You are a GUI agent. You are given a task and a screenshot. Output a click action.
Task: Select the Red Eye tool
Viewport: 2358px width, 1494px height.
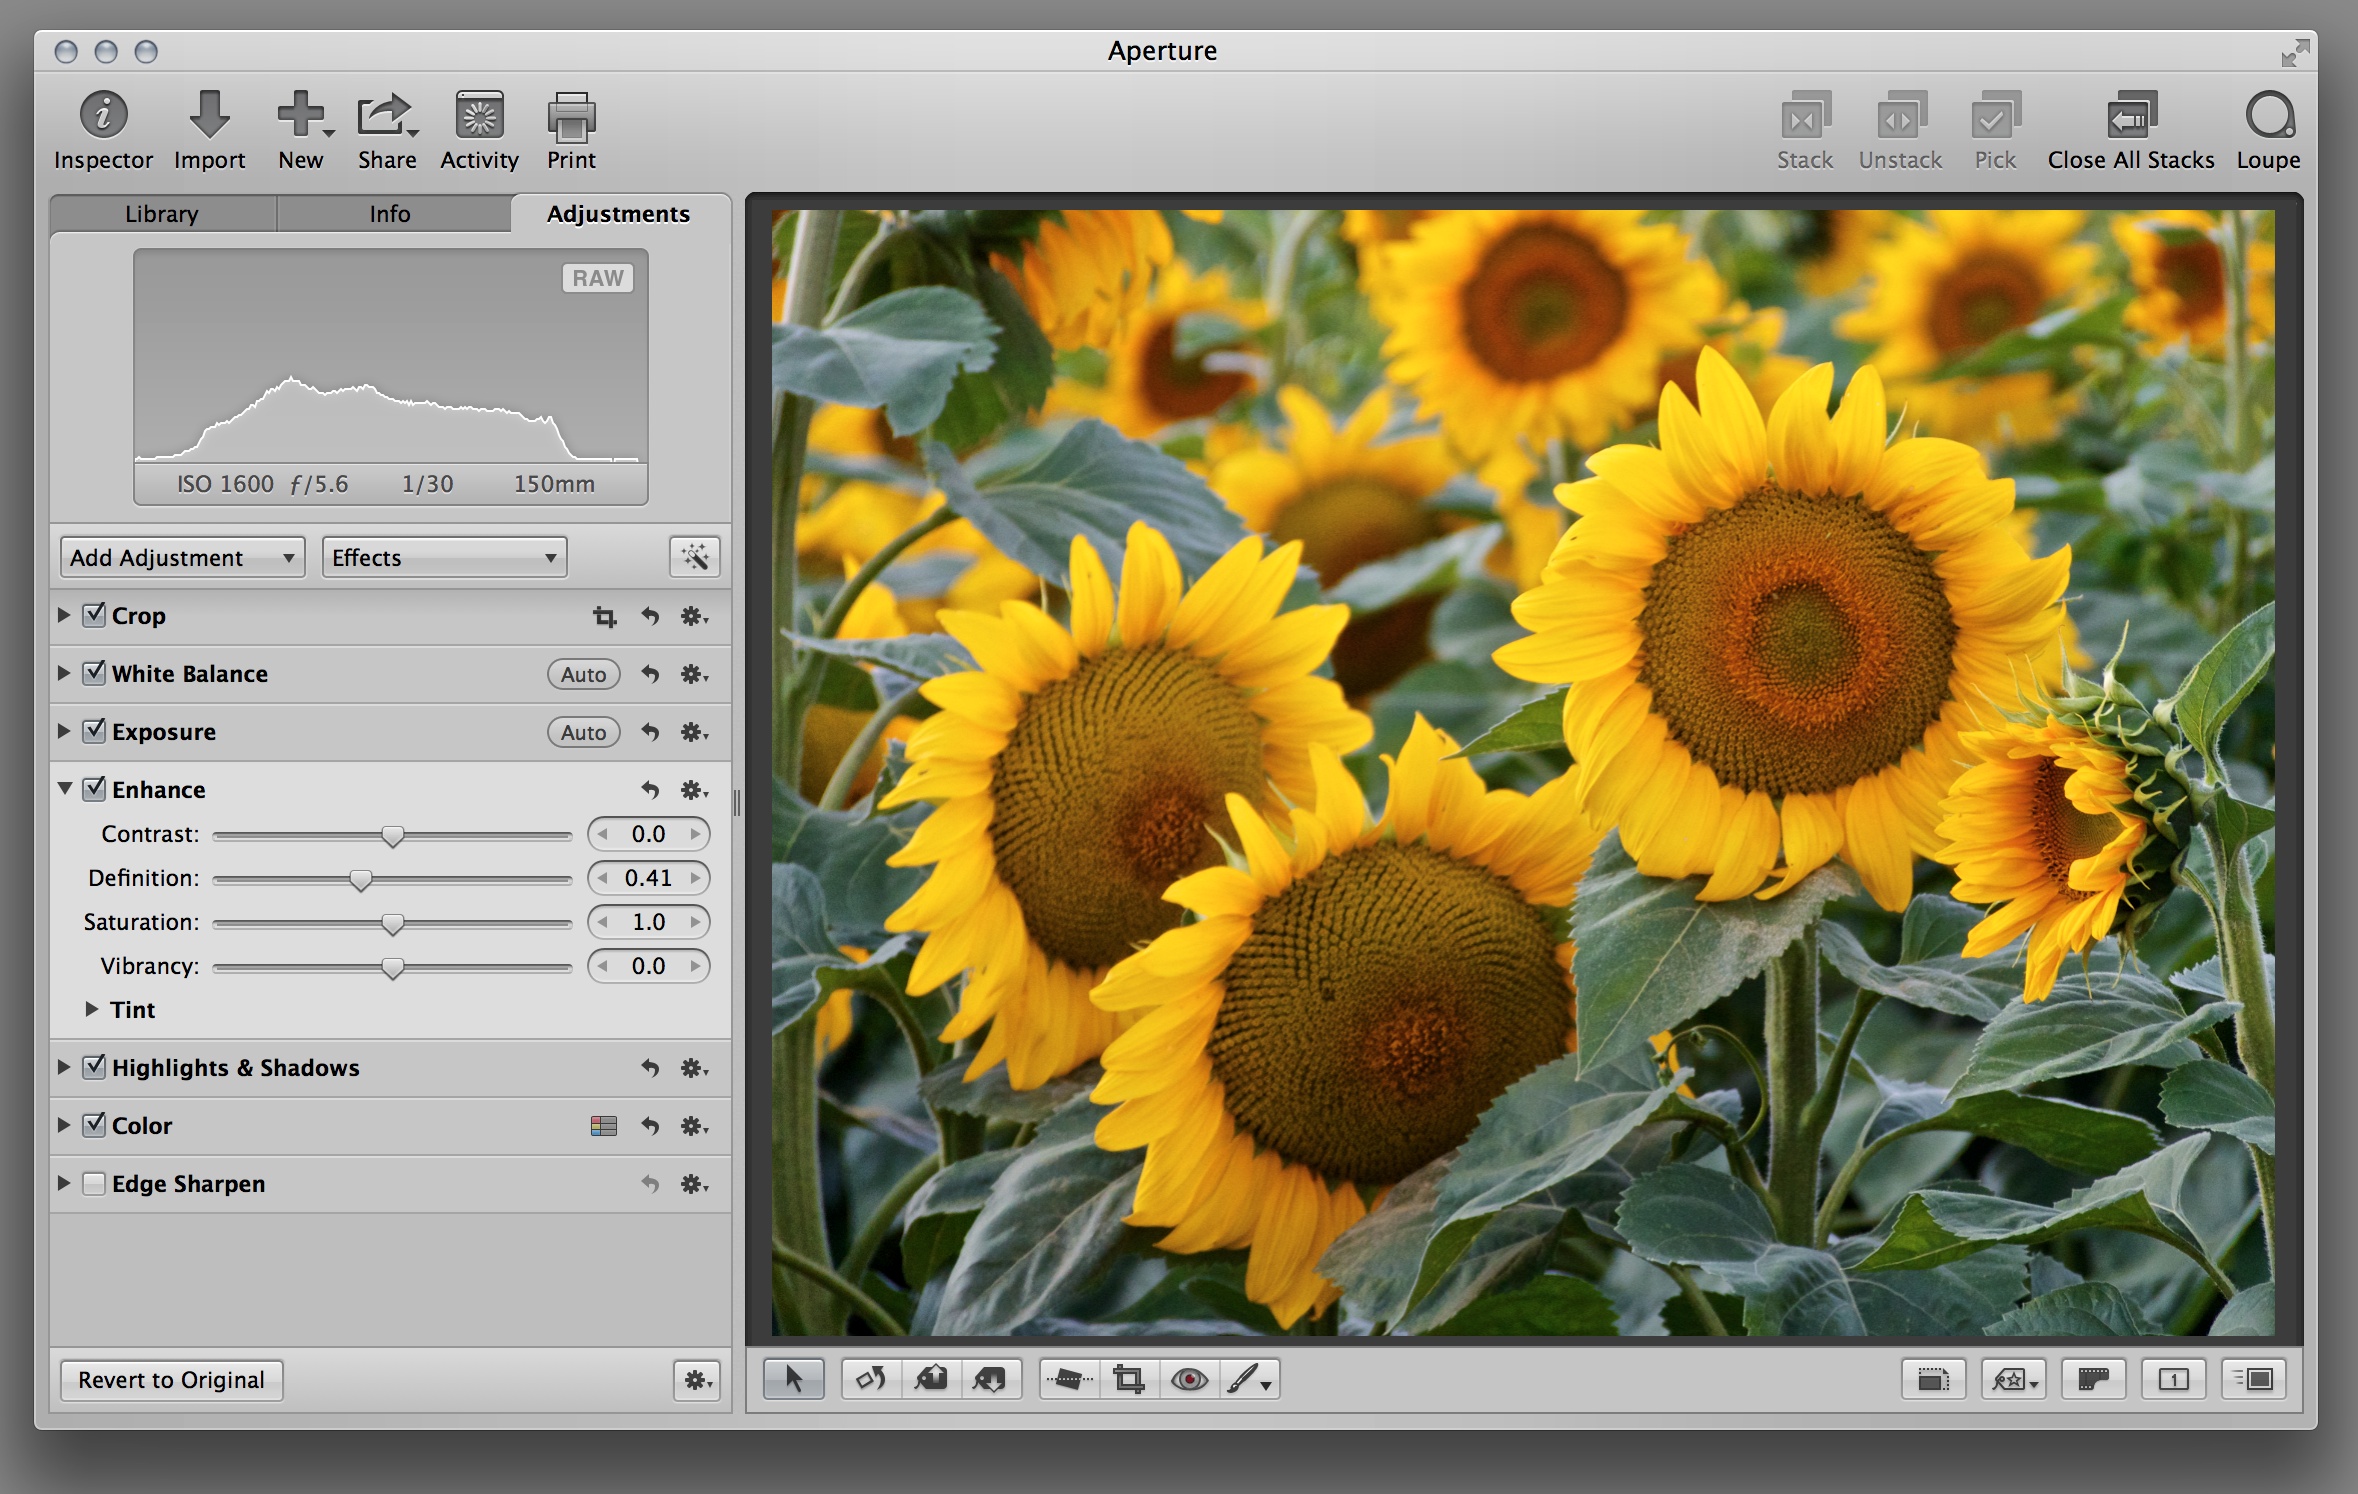coord(1189,1379)
